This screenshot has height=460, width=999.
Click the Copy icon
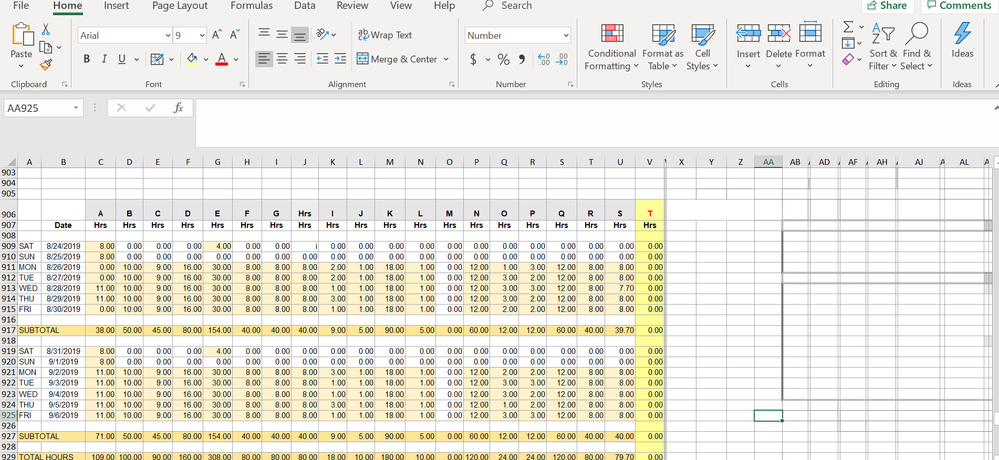pos(46,47)
